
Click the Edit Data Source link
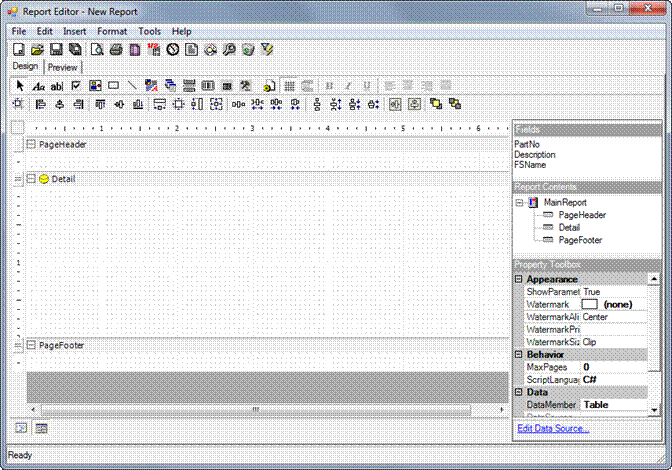click(x=552, y=428)
